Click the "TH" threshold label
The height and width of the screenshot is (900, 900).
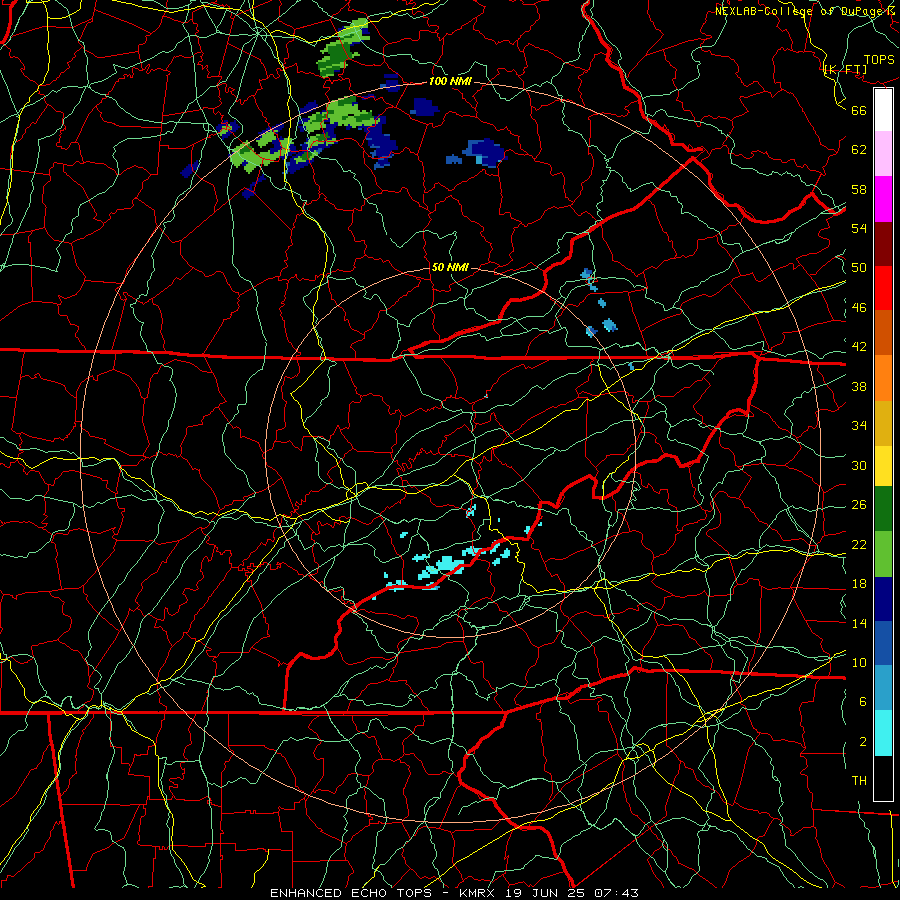coord(859,781)
